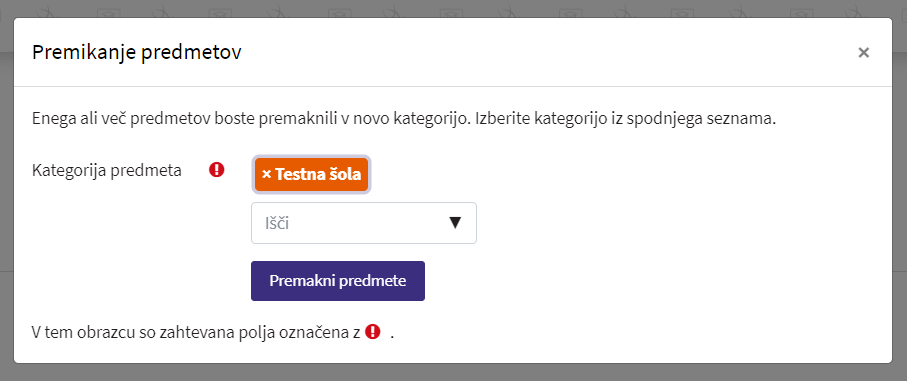Click red exclamation icon in footer note
The height and width of the screenshot is (381, 907).
[373, 331]
